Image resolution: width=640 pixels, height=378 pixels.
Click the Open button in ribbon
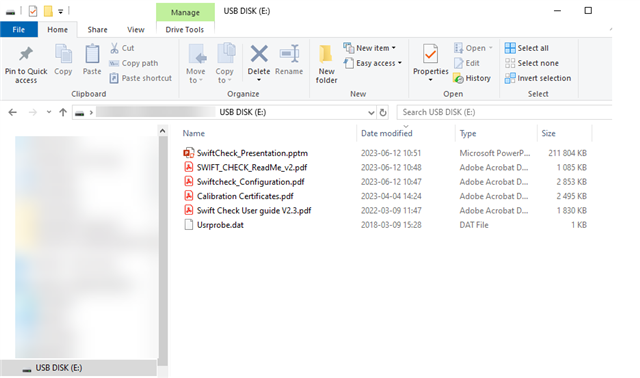(473, 48)
